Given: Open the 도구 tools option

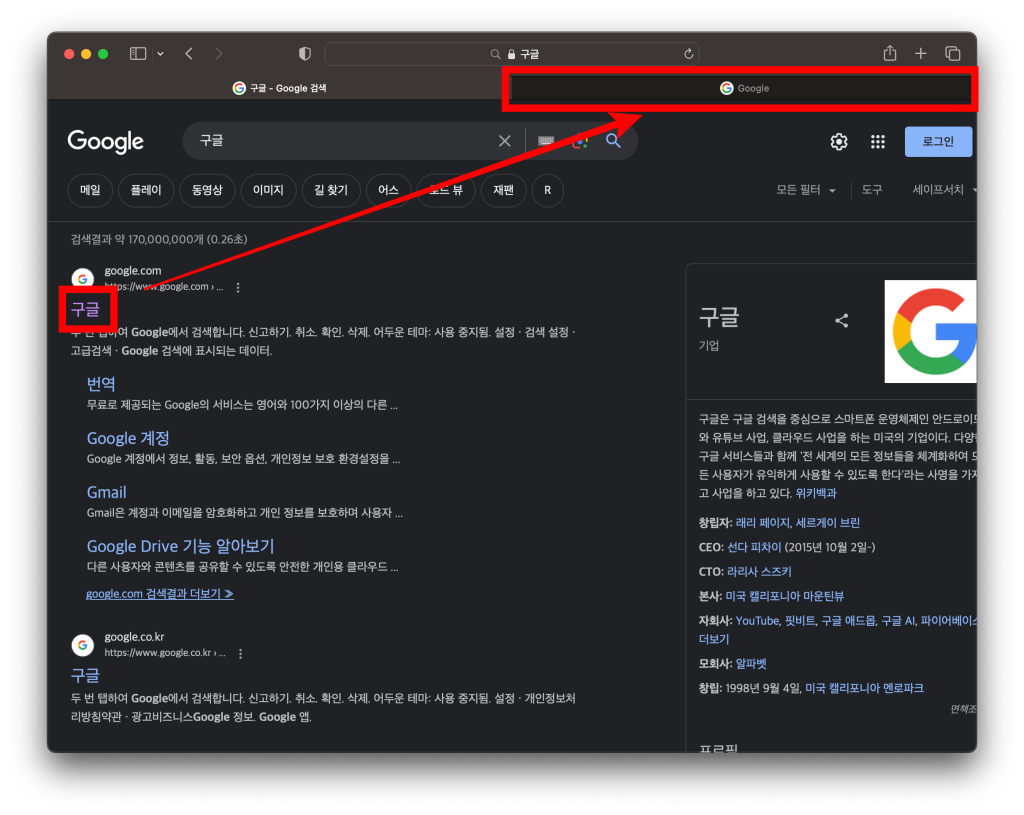Looking at the screenshot, I should coord(872,190).
